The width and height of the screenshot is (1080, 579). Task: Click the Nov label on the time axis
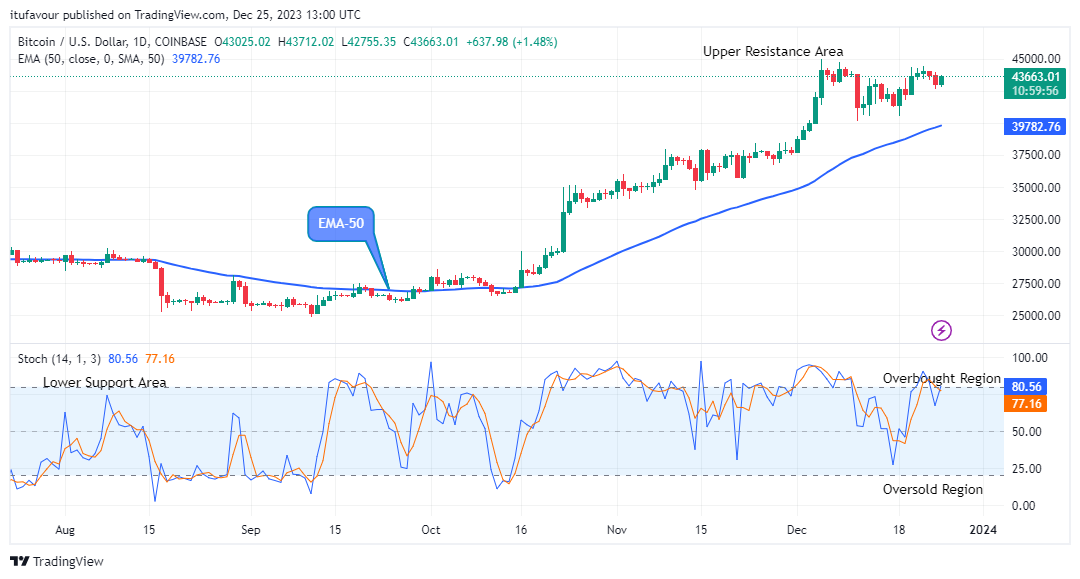pos(617,529)
